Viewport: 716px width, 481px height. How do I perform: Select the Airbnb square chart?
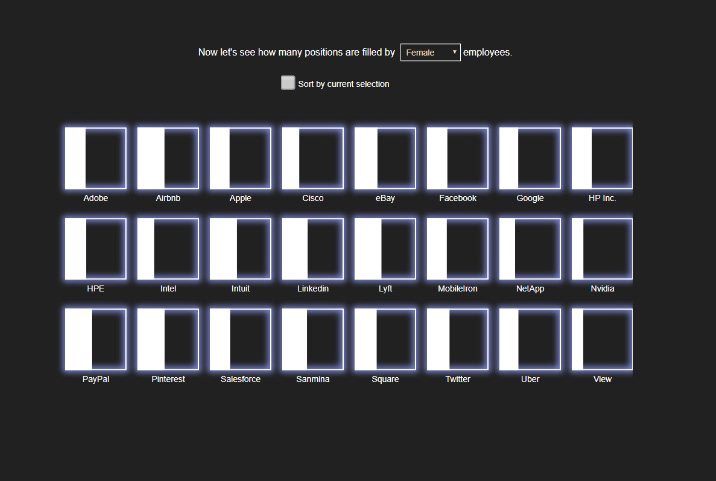tap(168, 159)
